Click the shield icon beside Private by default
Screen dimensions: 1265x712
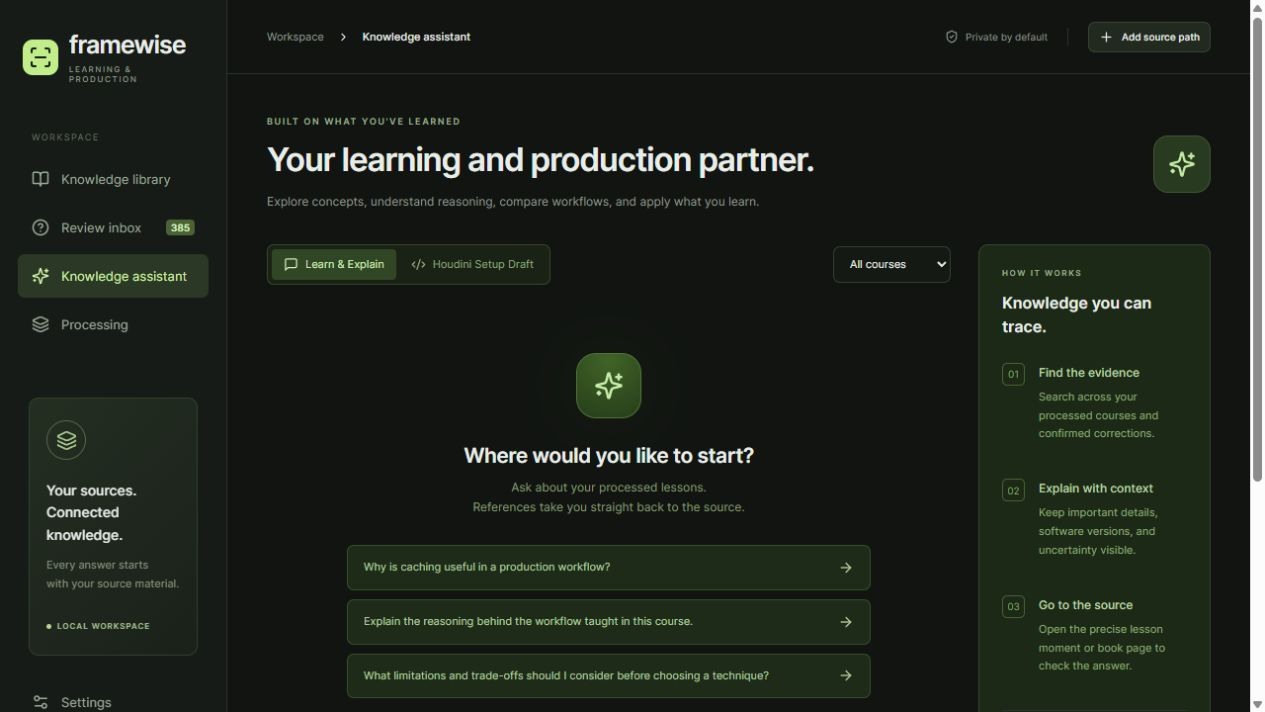click(x=951, y=37)
